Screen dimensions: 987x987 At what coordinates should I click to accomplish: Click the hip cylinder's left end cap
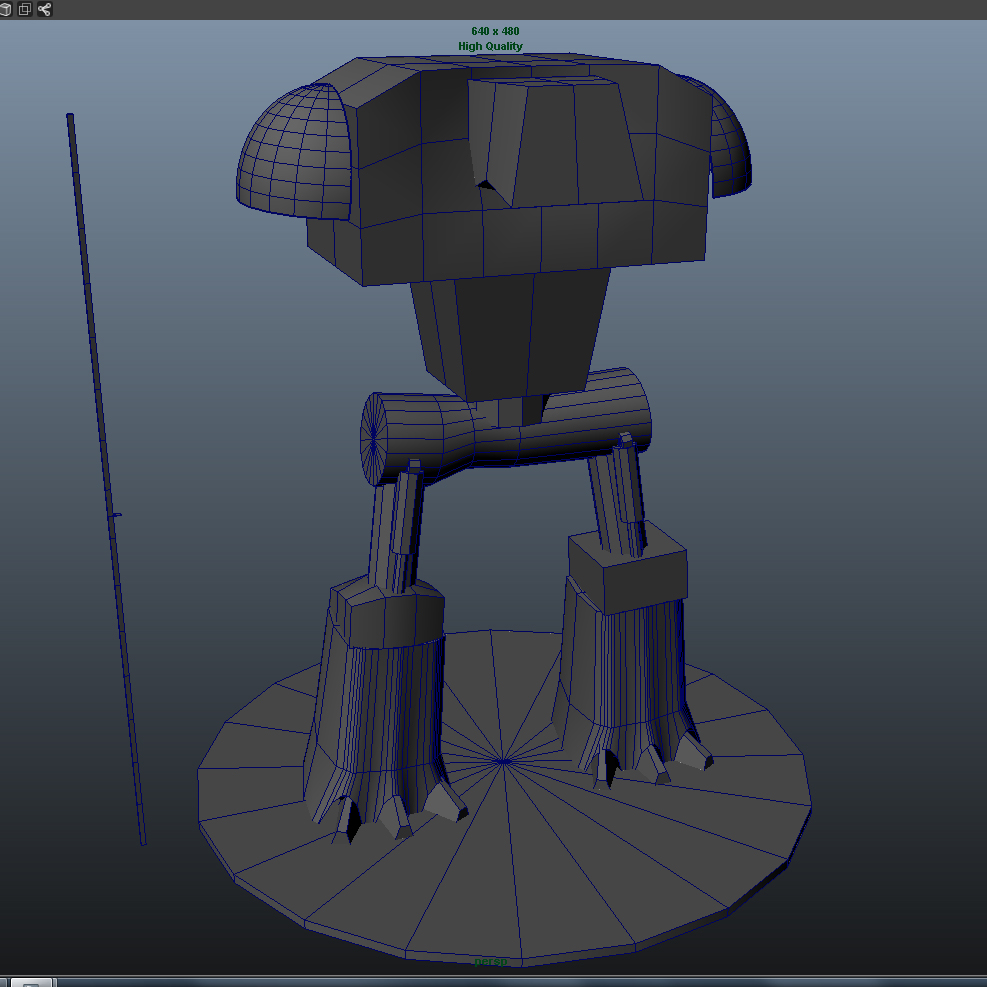374,437
